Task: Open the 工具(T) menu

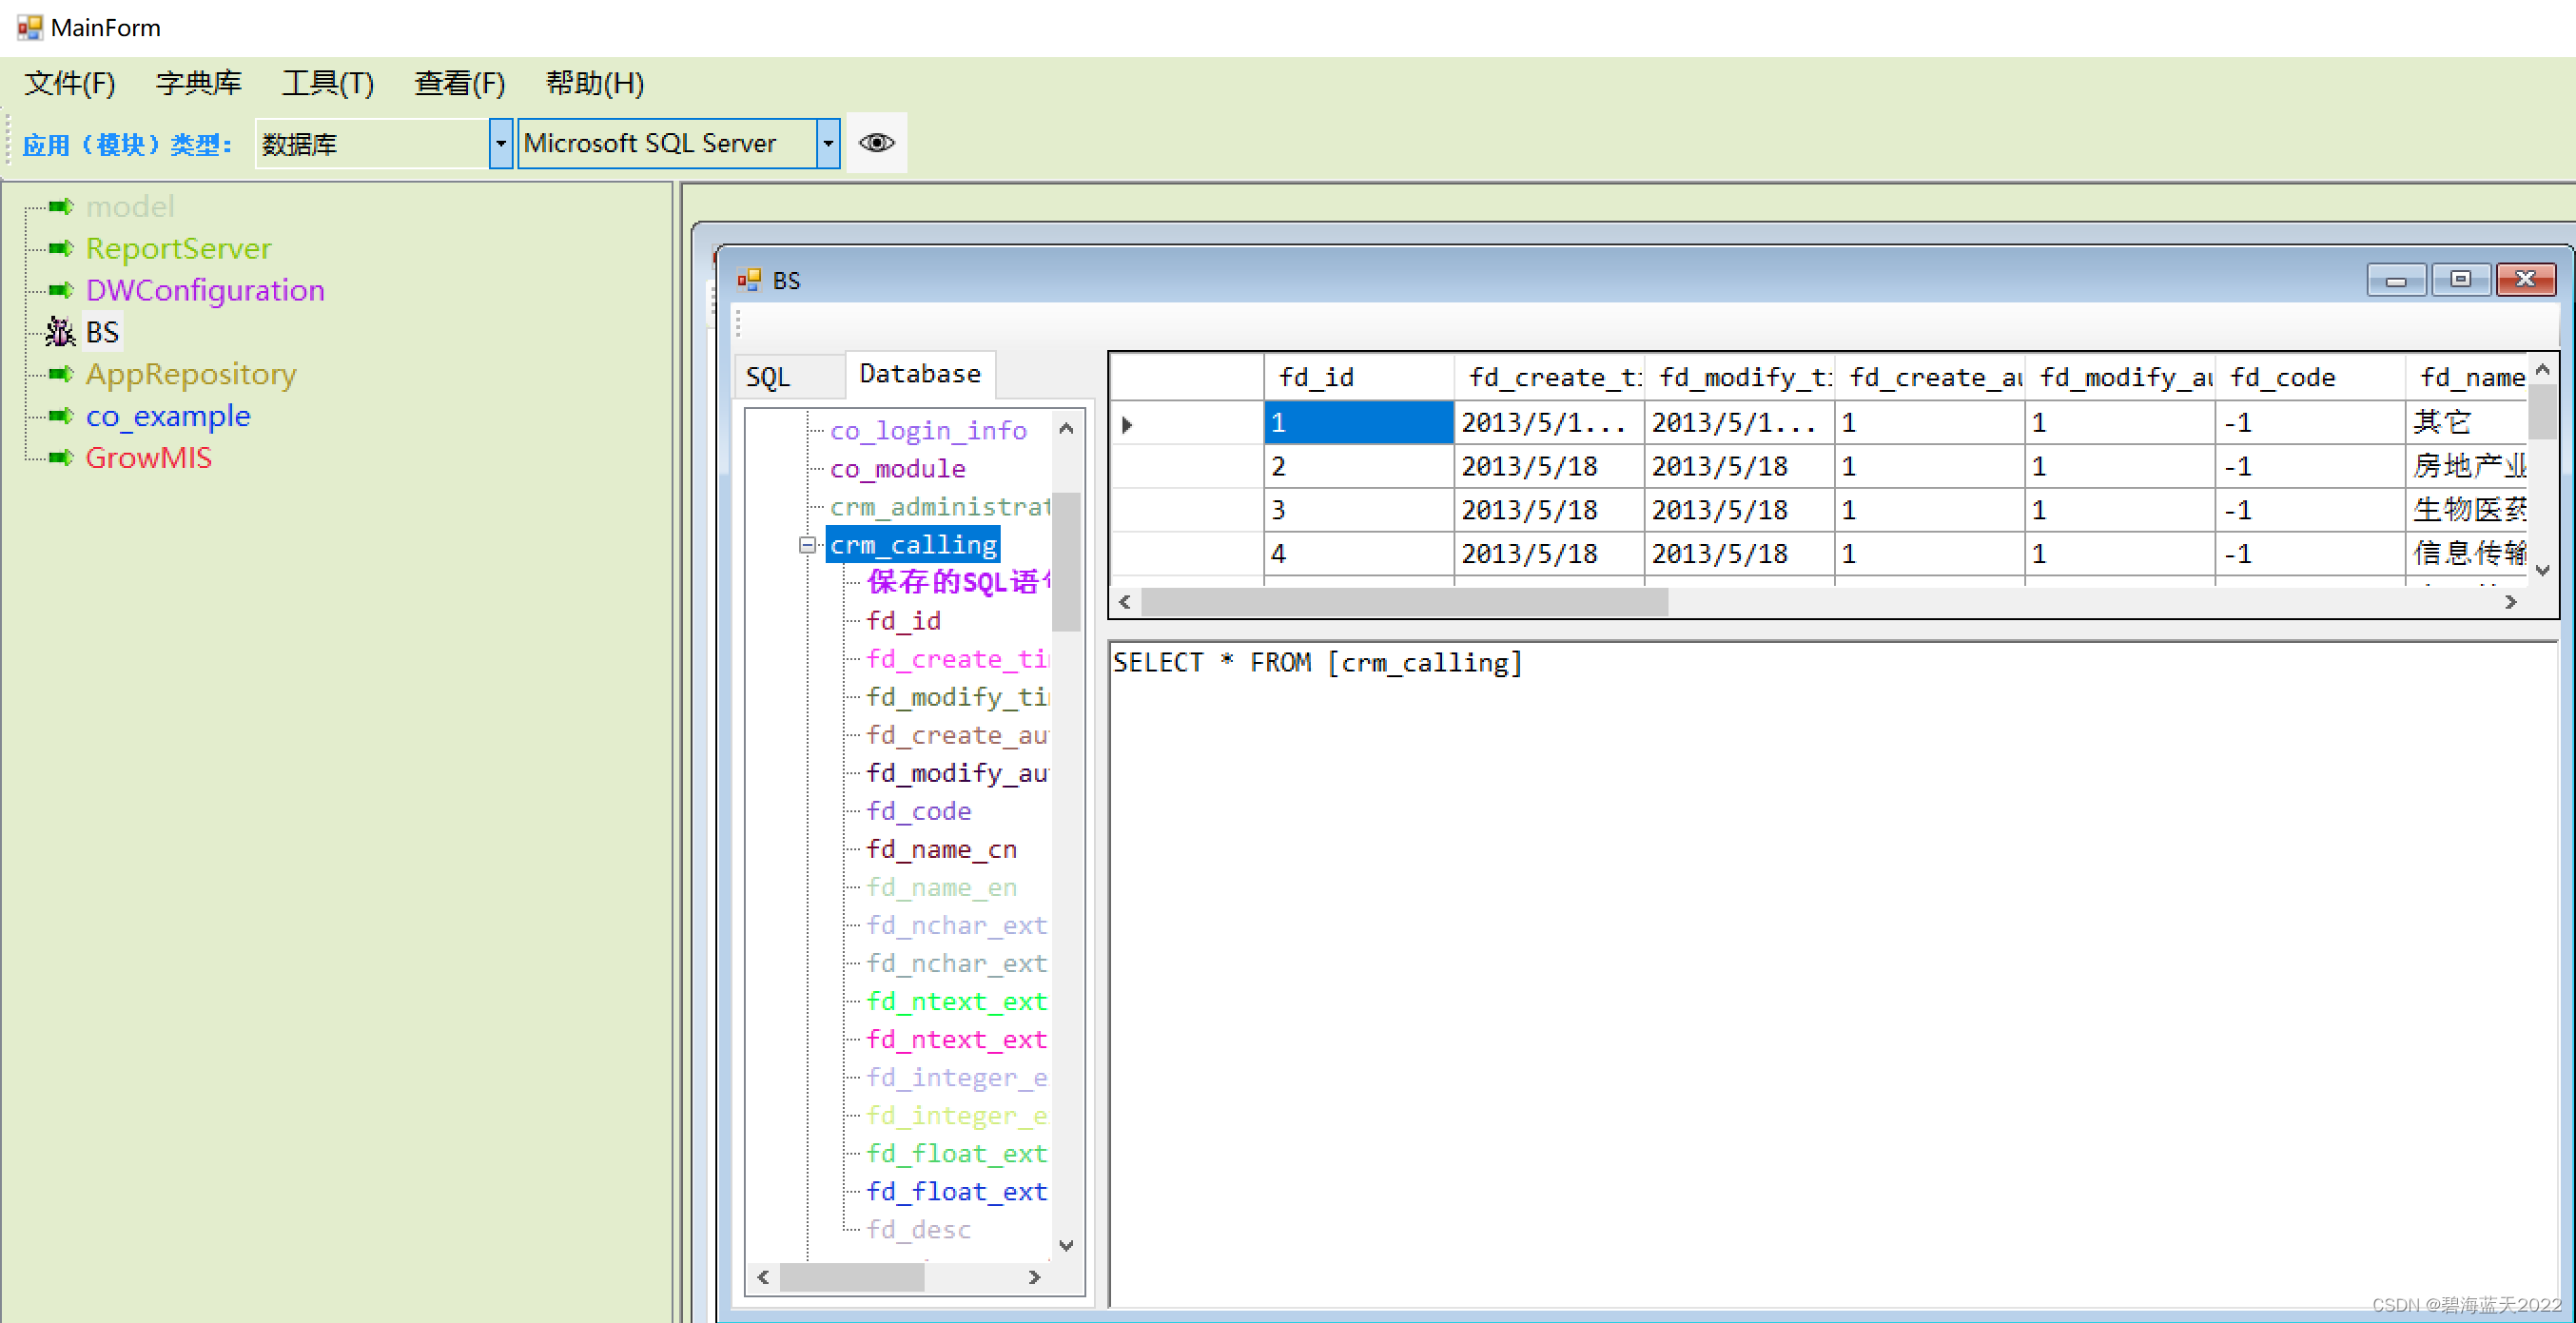Action: pyautogui.click(x=327, y=83)
